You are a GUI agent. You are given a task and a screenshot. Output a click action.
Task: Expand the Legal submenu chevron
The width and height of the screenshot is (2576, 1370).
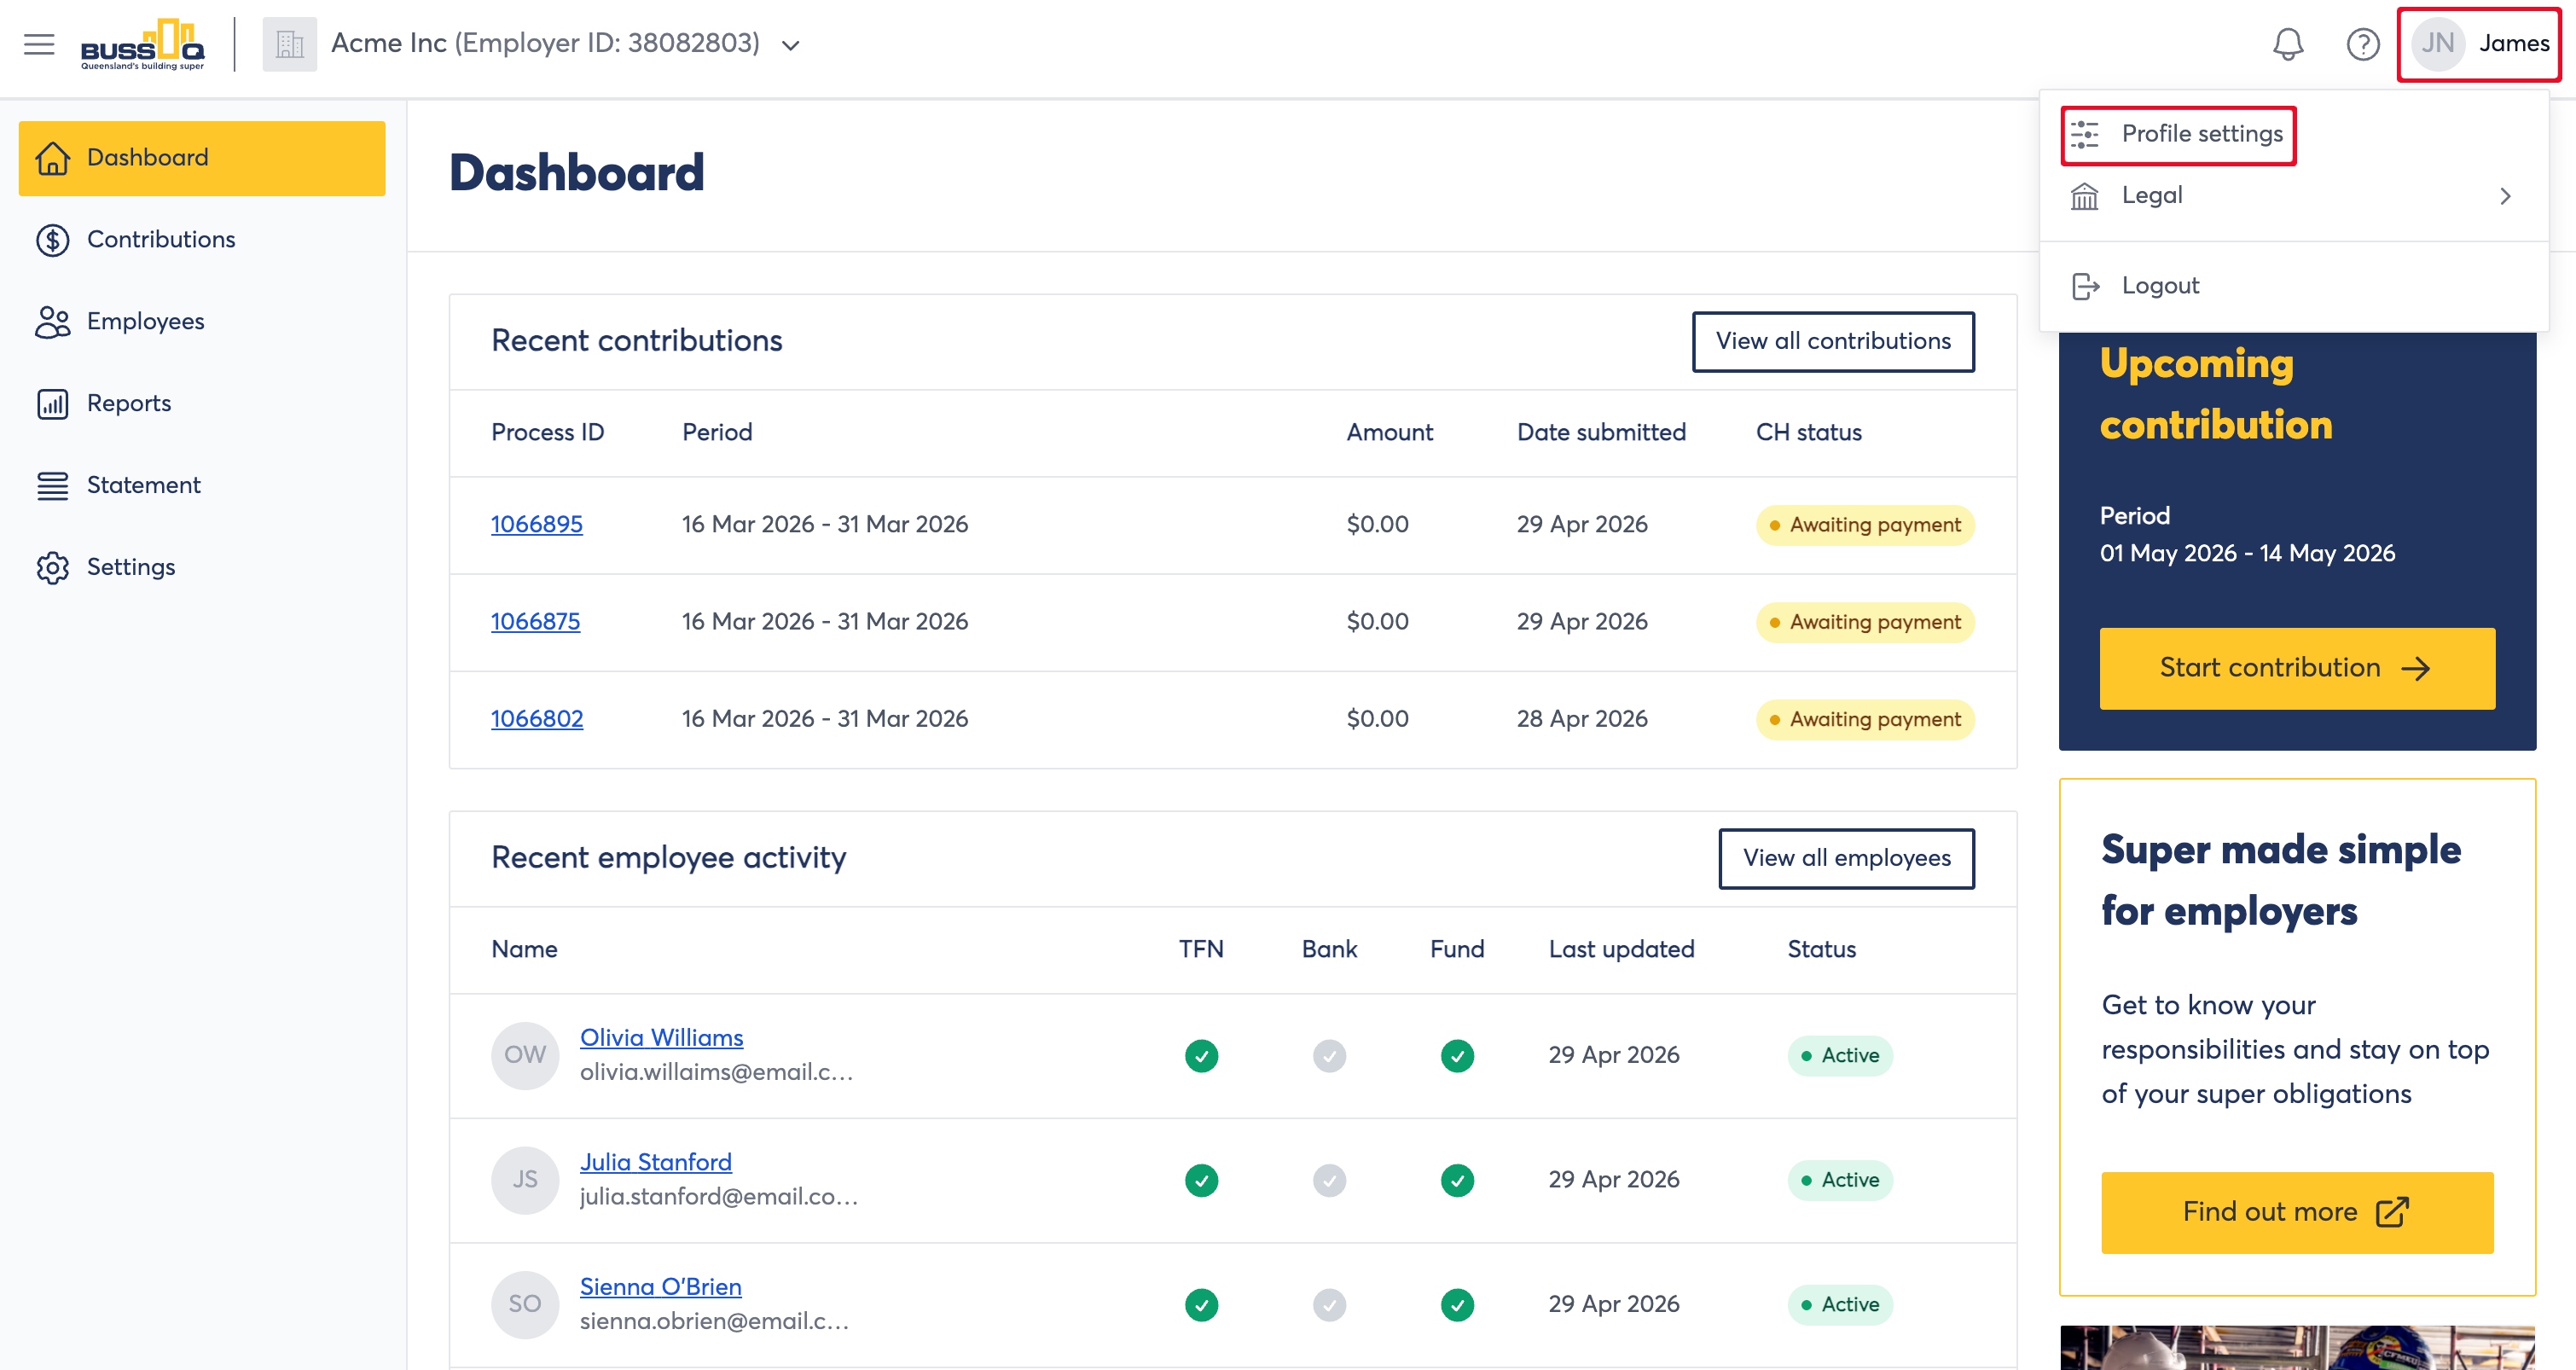[x=2505, y=196]
